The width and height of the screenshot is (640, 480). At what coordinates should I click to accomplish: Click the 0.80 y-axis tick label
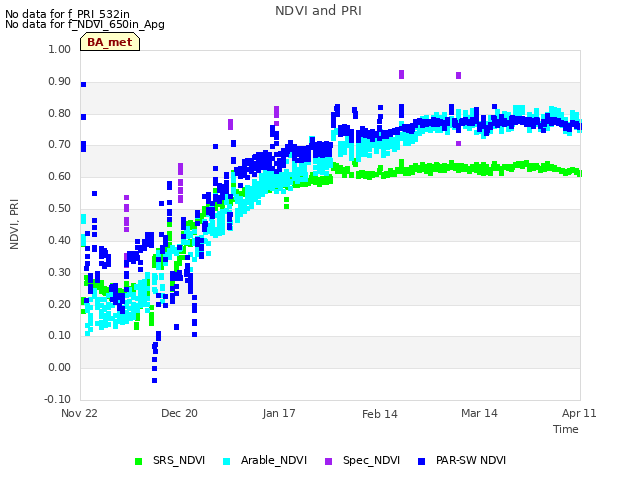point(60,113)
